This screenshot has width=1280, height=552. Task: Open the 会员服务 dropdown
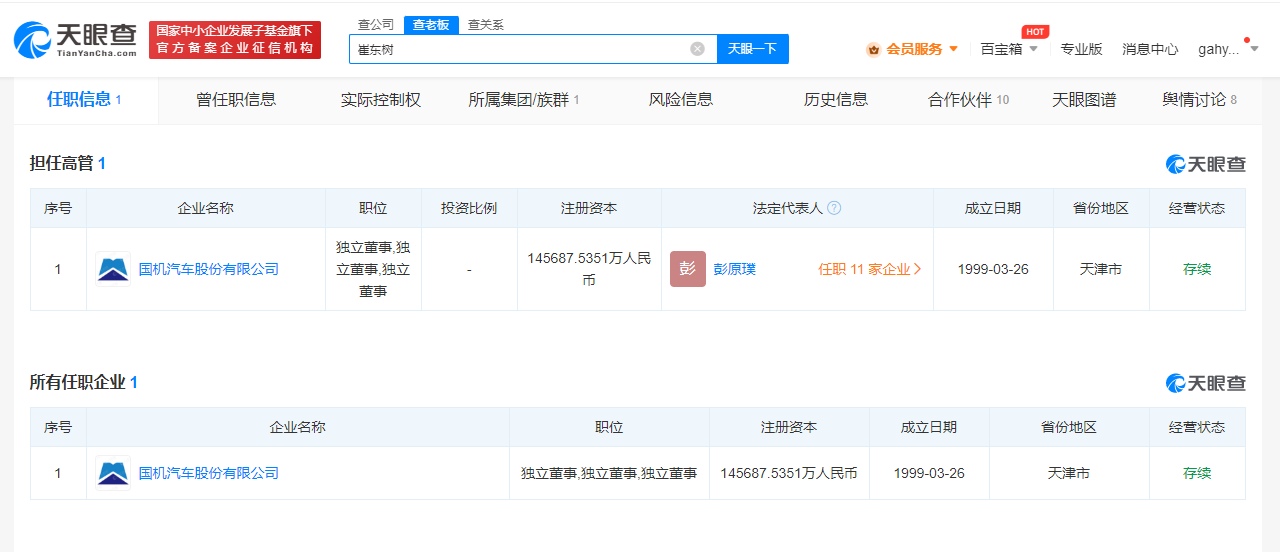(x=912, y=49)
